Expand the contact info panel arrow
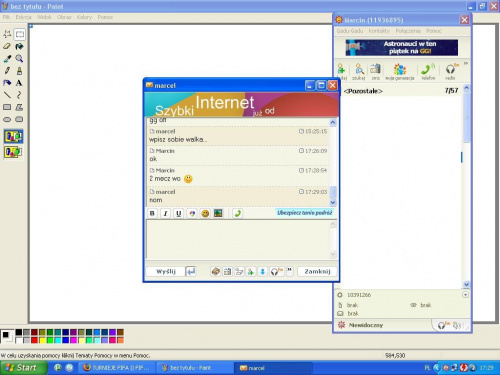Screen dimensions: 500x375 (x=465, y=295)
